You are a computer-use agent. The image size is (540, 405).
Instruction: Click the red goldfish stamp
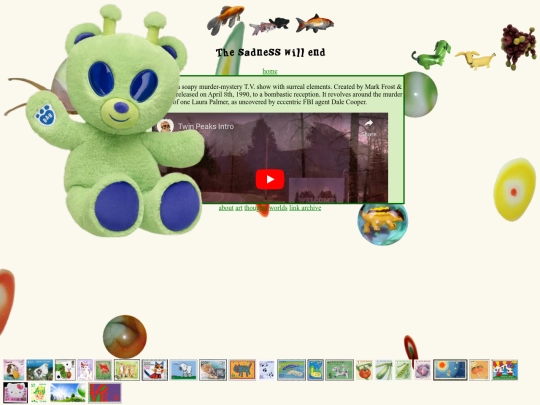(103, 370)
